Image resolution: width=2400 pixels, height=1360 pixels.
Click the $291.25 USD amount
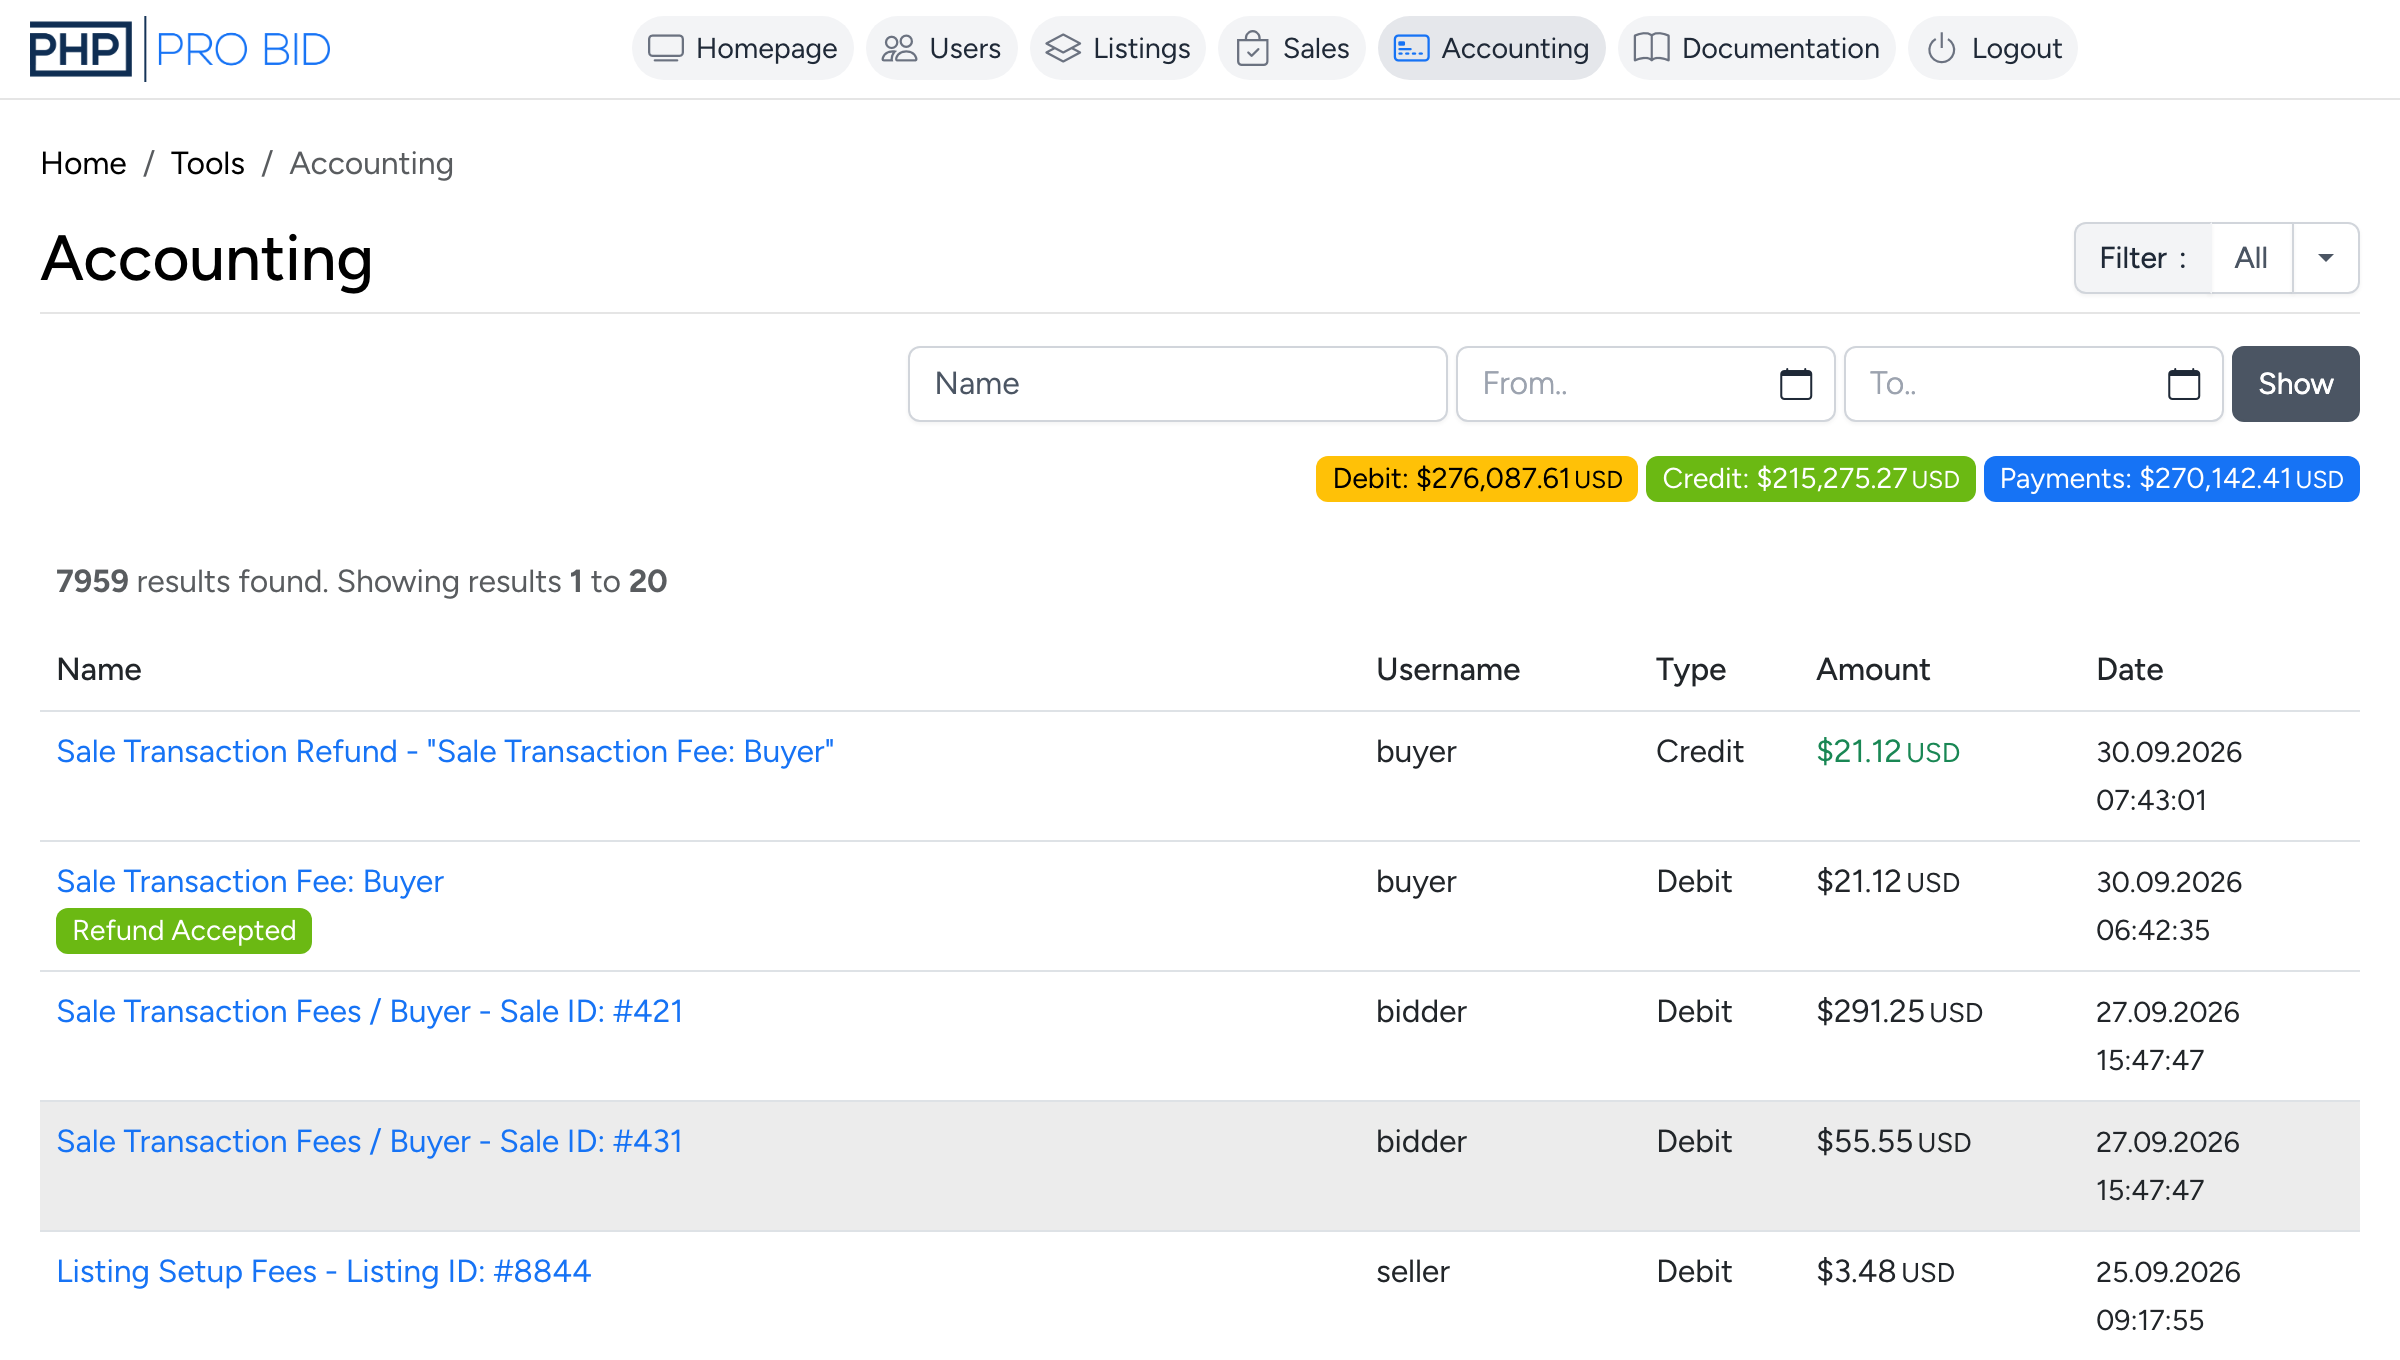(1900, 1011)
